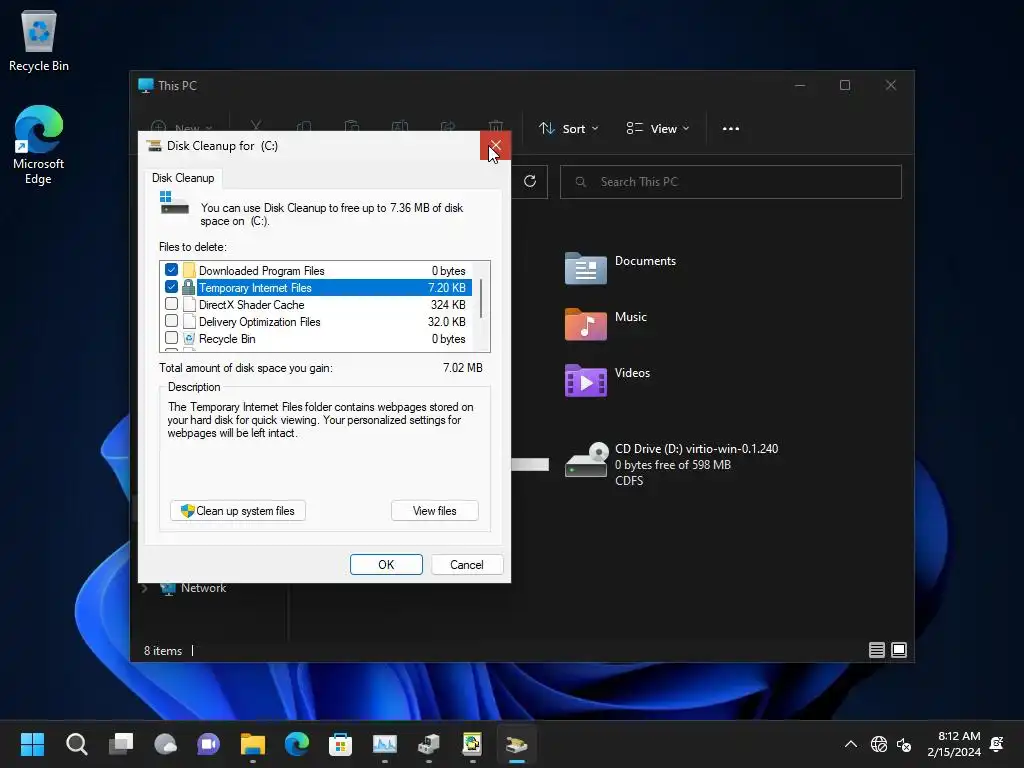Select the Delivery Optimization Files row text
This screenshot has width=1024, height=768.
pos(259,322)
